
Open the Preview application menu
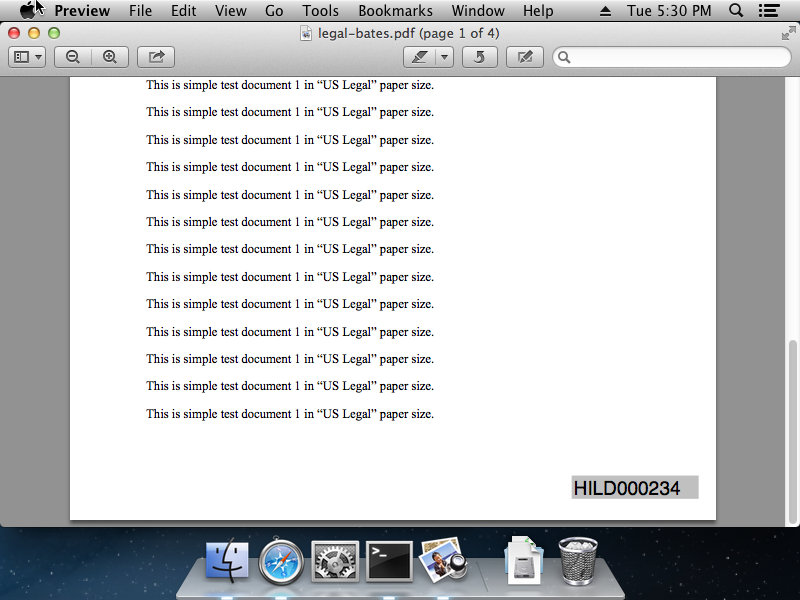(x=82, y=11)
